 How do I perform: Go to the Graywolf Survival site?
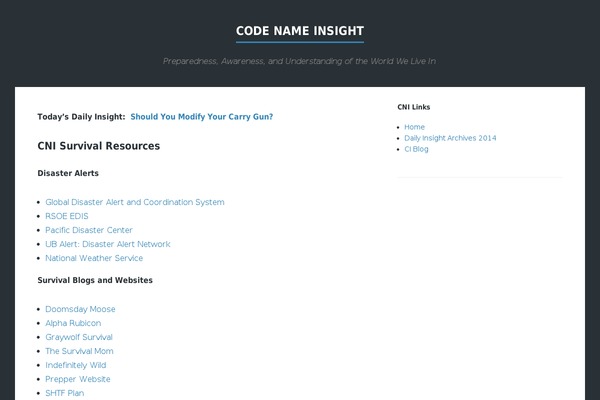pos(79,337)
